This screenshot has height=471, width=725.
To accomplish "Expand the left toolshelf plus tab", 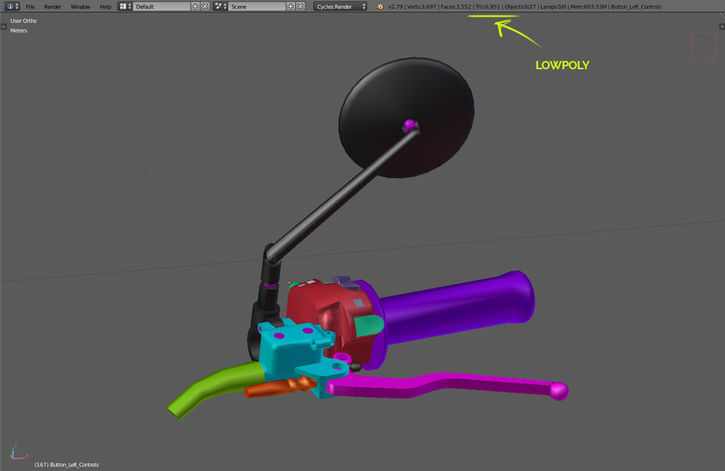I will 4,27.
